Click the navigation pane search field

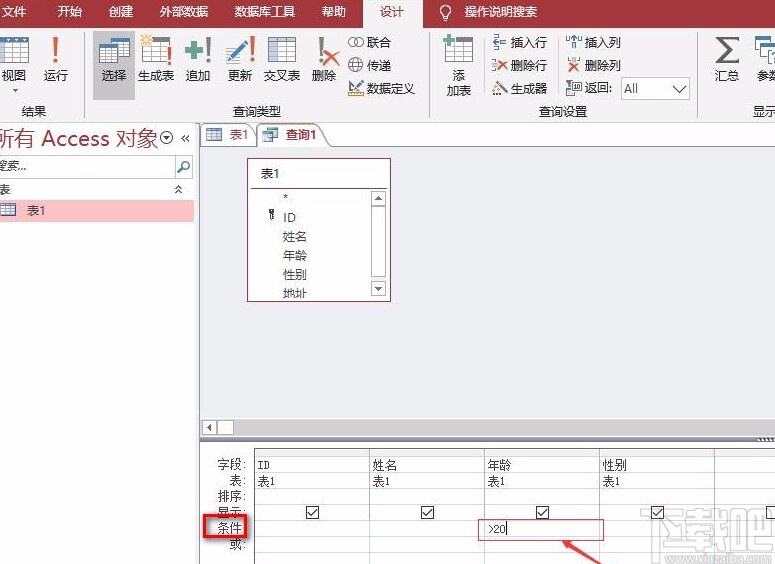pyautogui.click(x=86, y=167)
